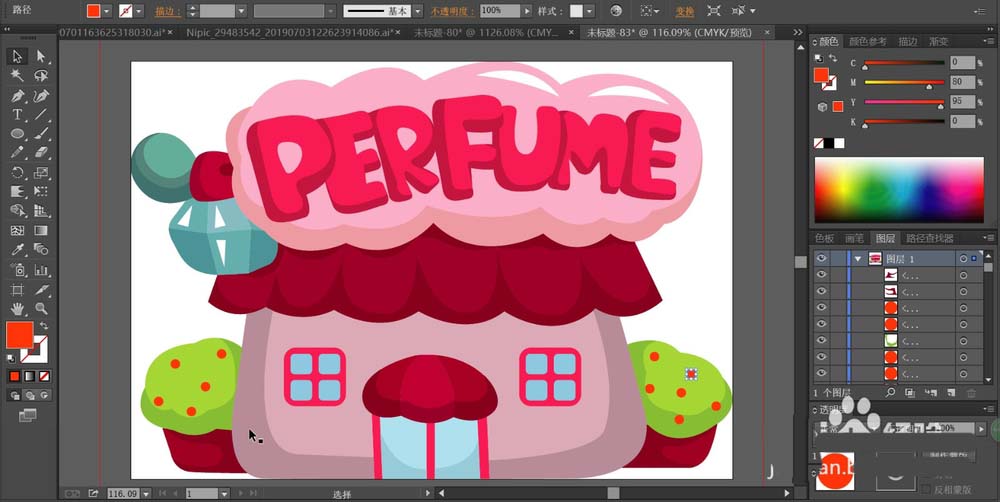
Task: Open fill color dropdown in control bar
Action: click(107, 11)
